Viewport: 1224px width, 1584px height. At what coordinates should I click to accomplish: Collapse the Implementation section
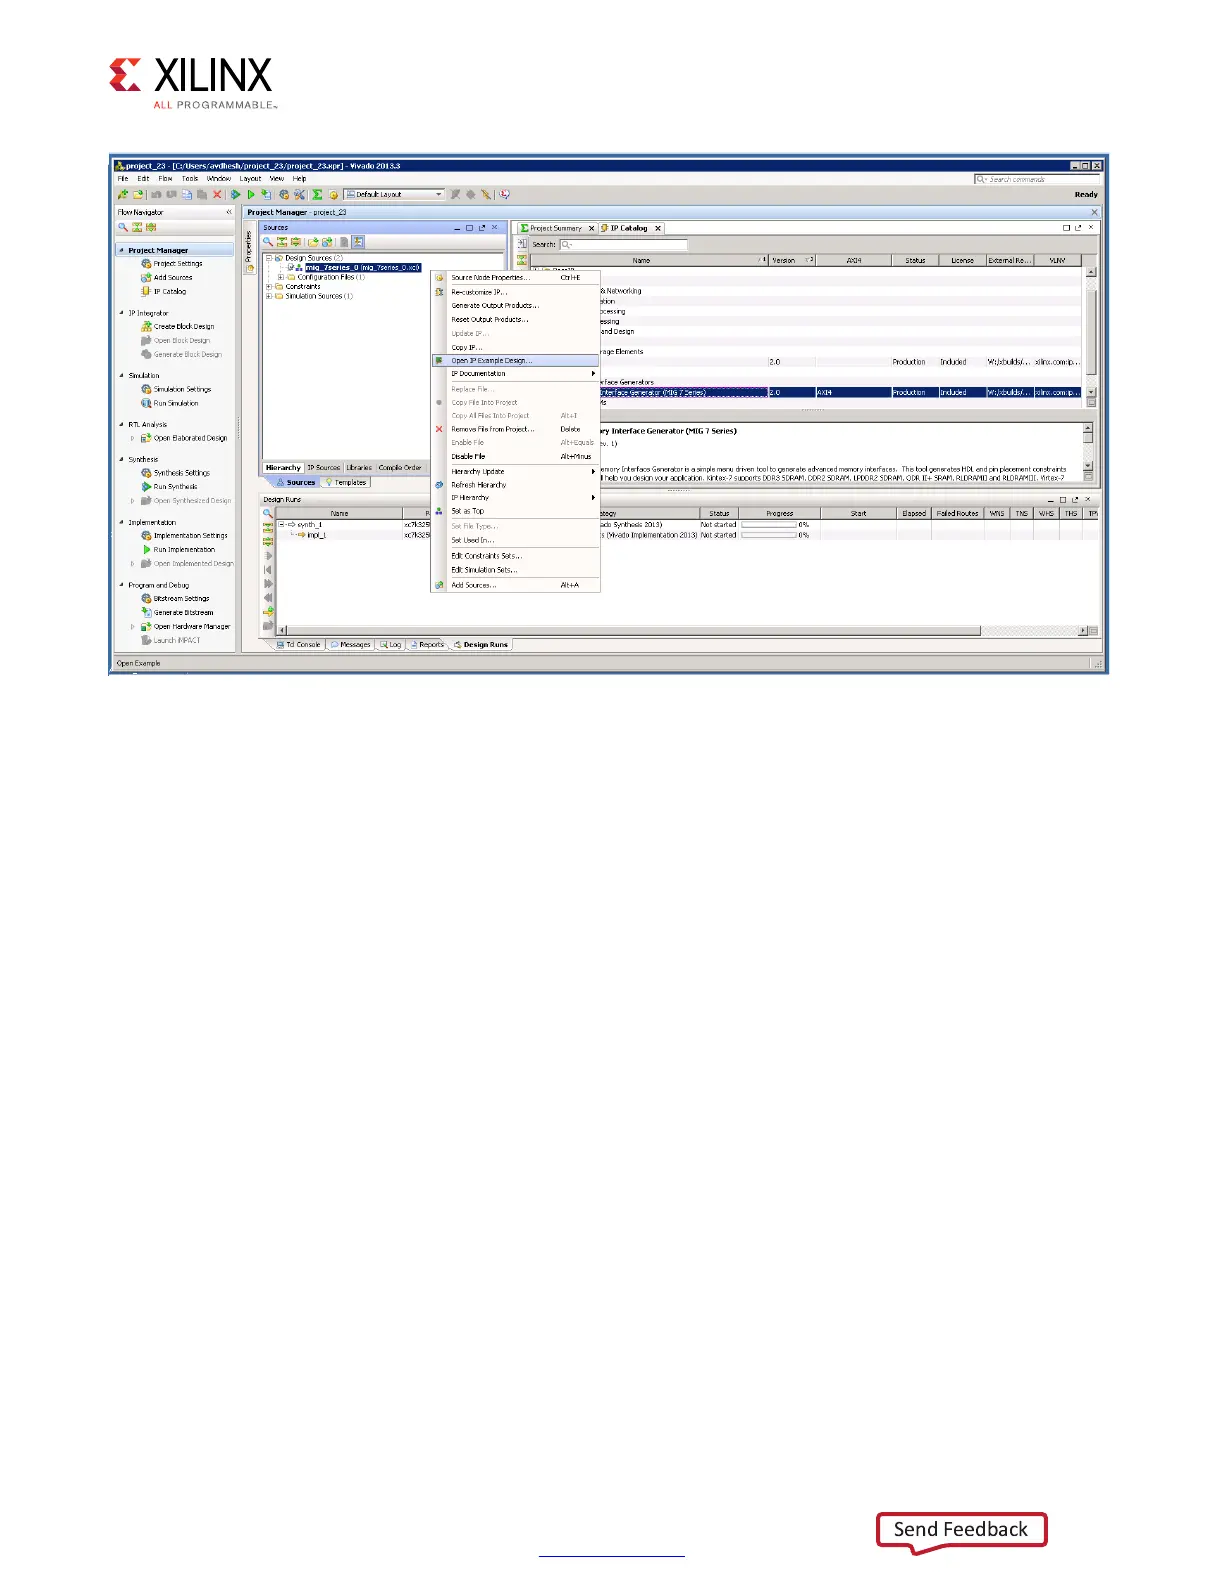122,523
